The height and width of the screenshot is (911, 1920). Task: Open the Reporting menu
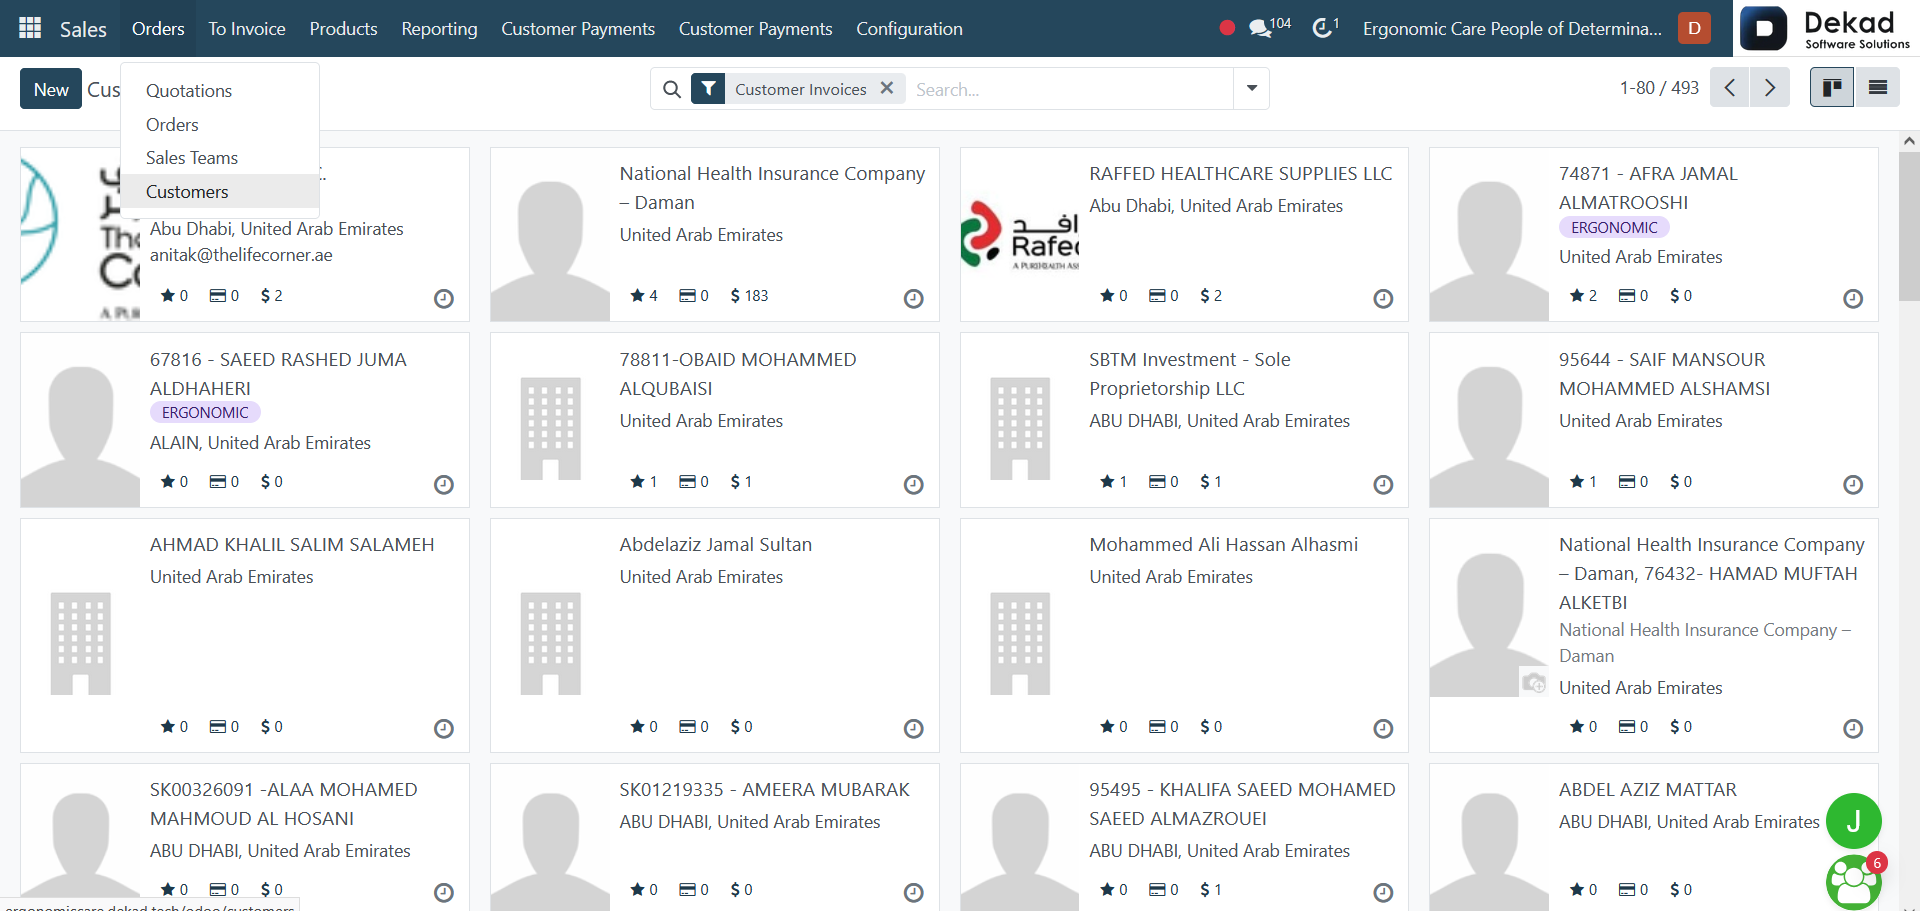click(x=439, y=28)
